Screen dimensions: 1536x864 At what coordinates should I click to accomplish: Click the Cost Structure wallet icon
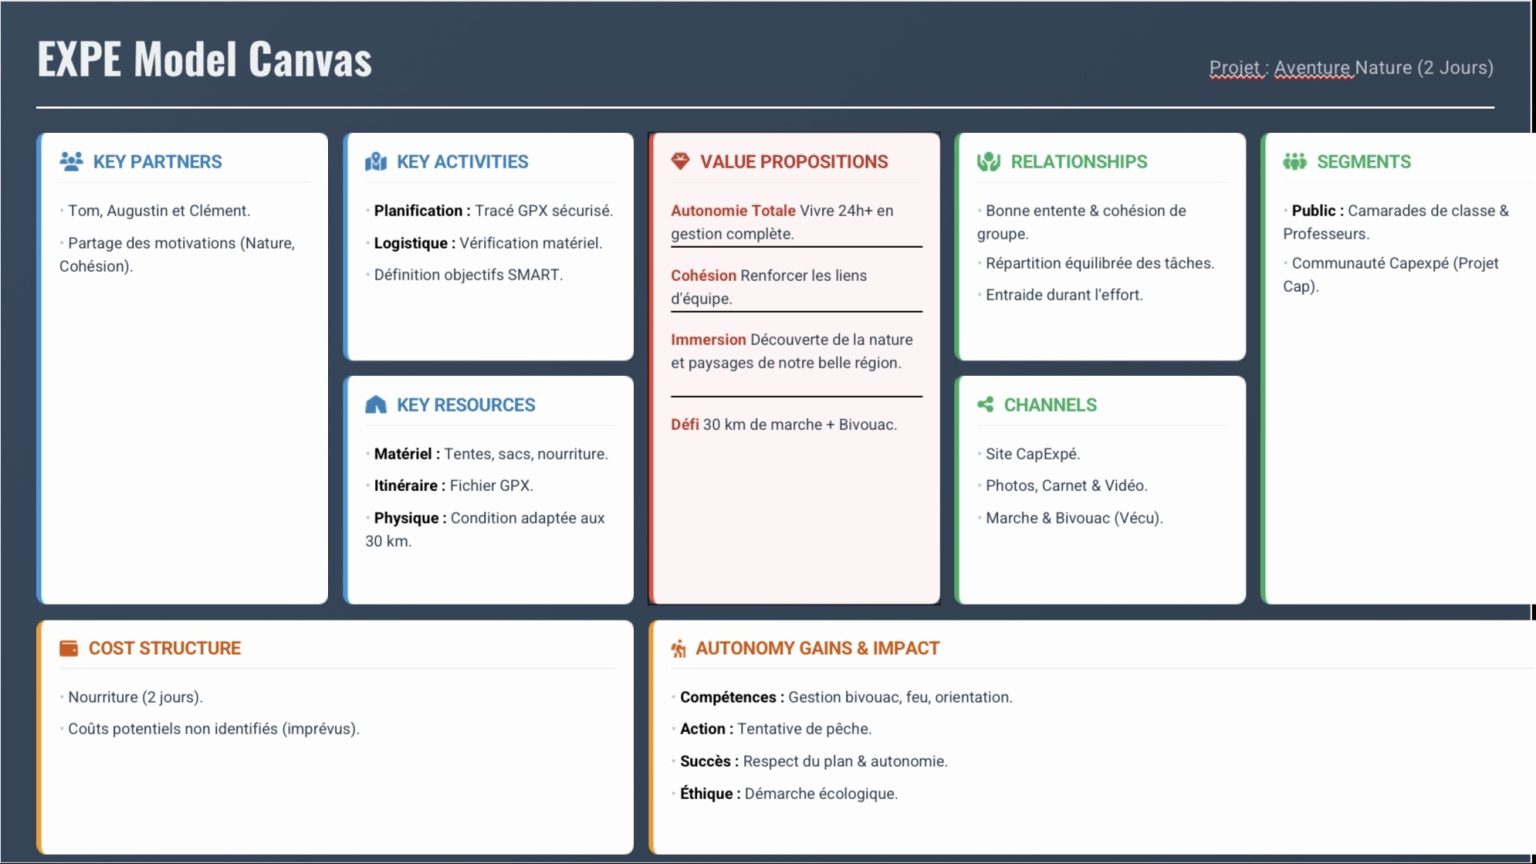[x=69, y=648]
